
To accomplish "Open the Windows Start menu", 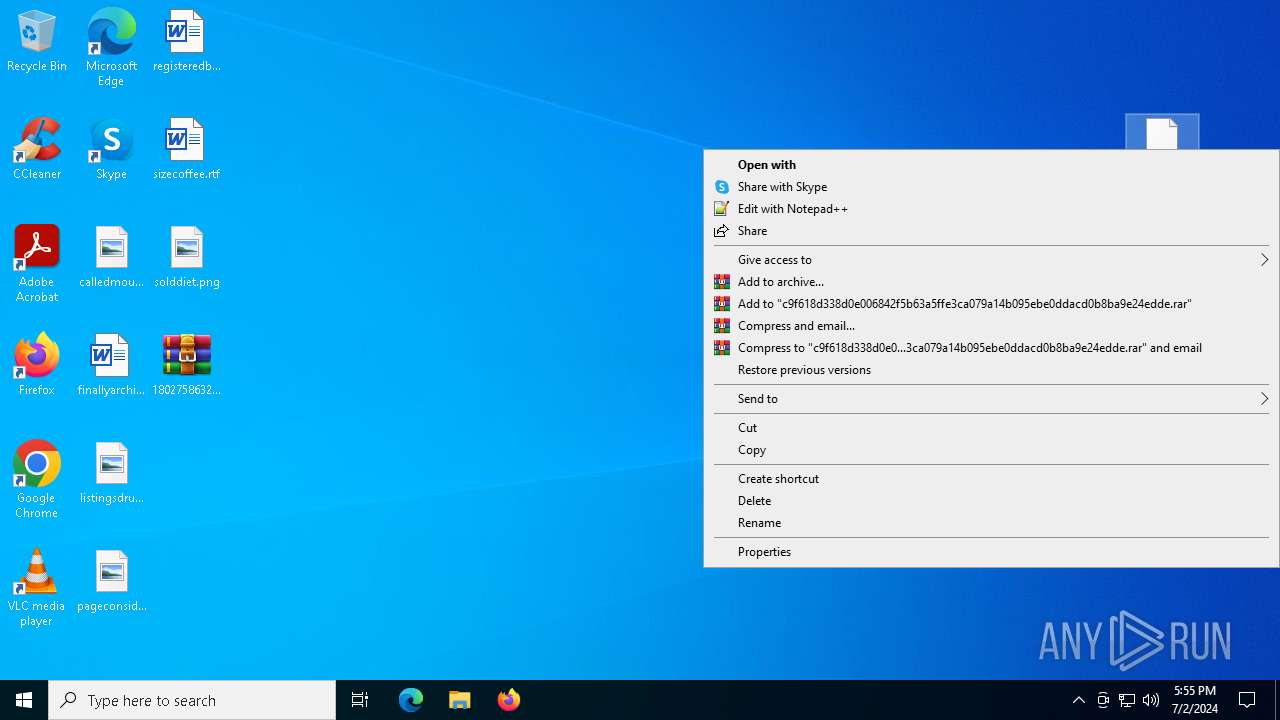I will [x=24, y=700].
